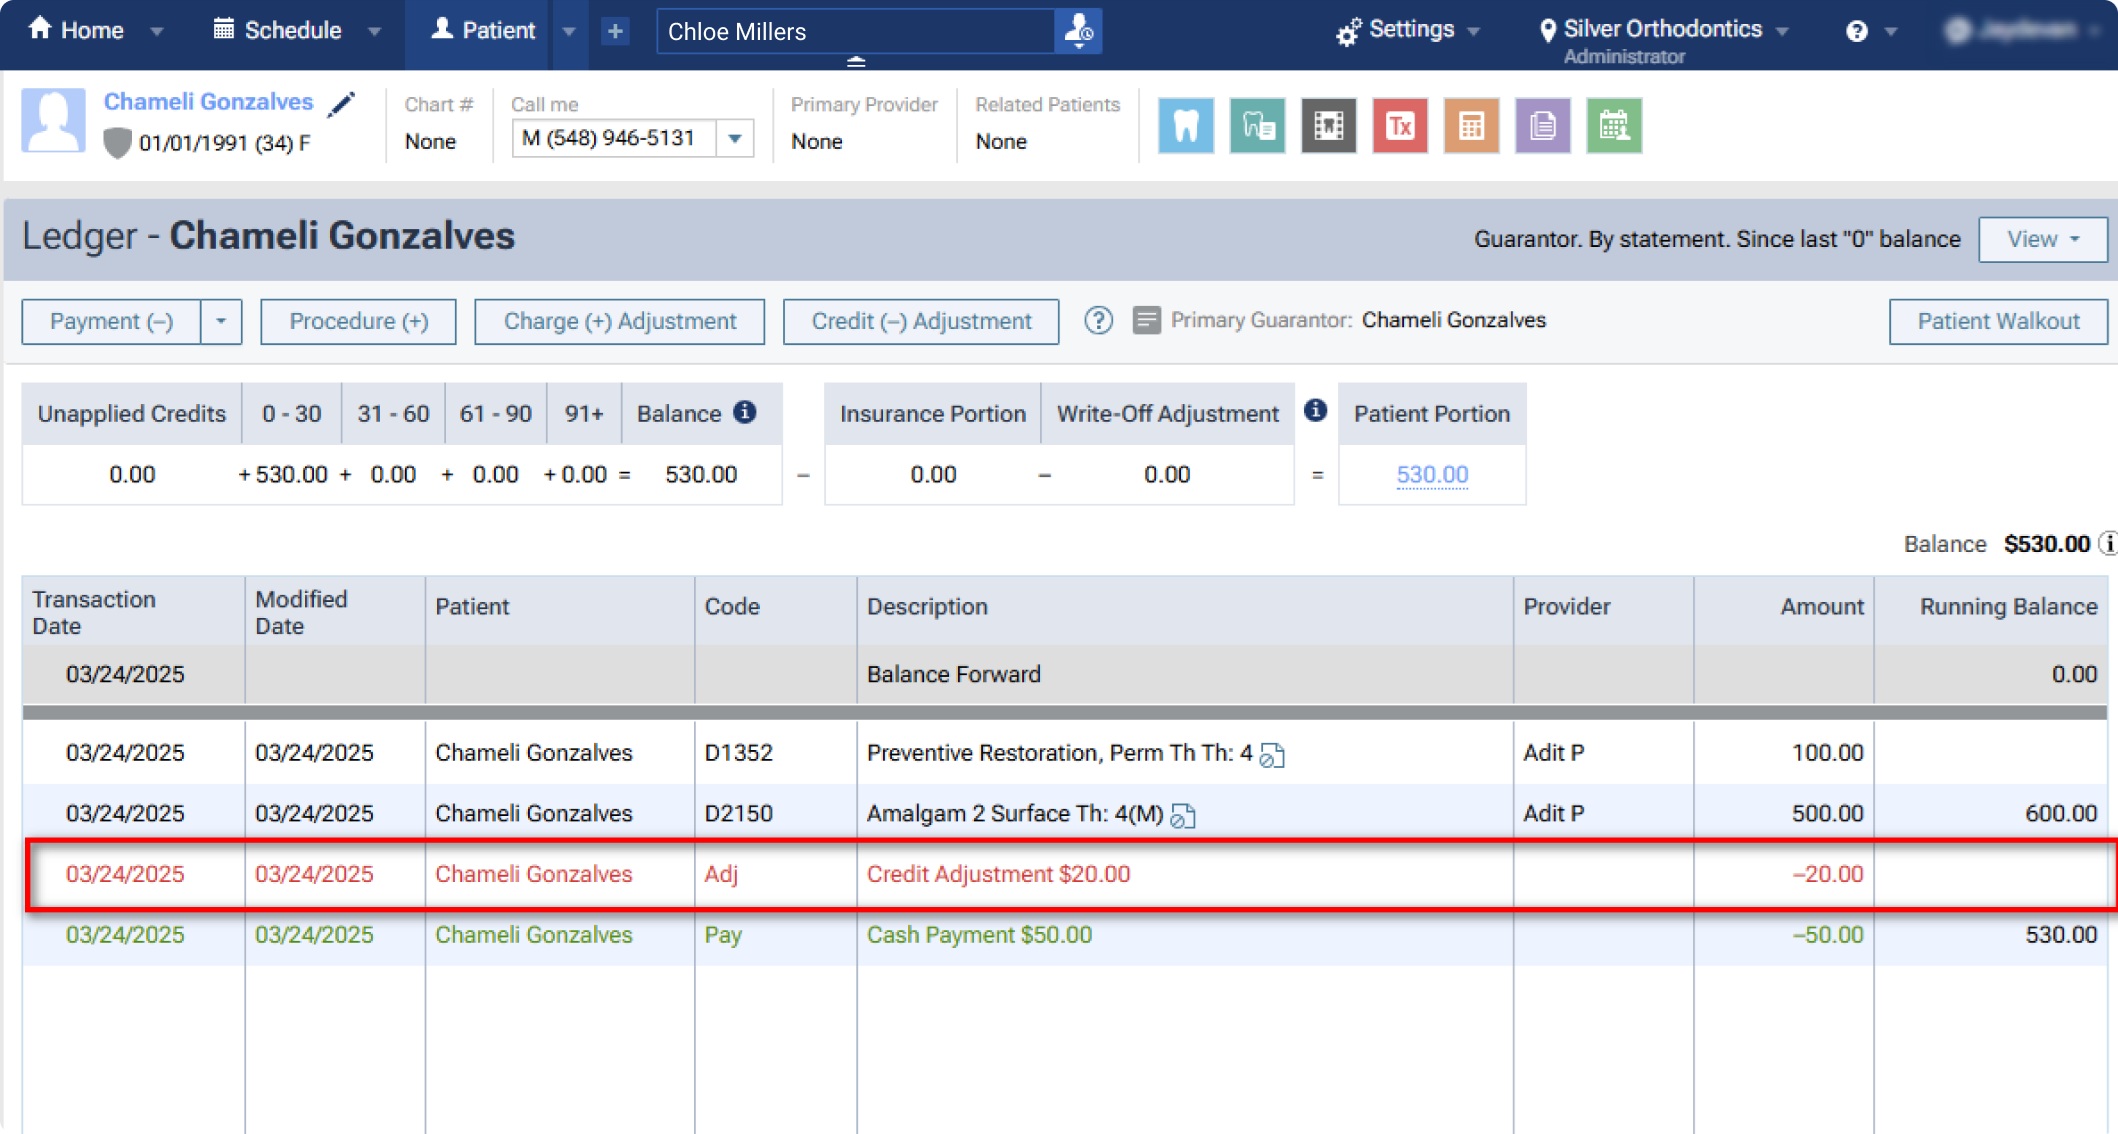This screenshot has width=2118, height=1134.
Task: Open the purple documents icon
Action: click(1542, 126)
